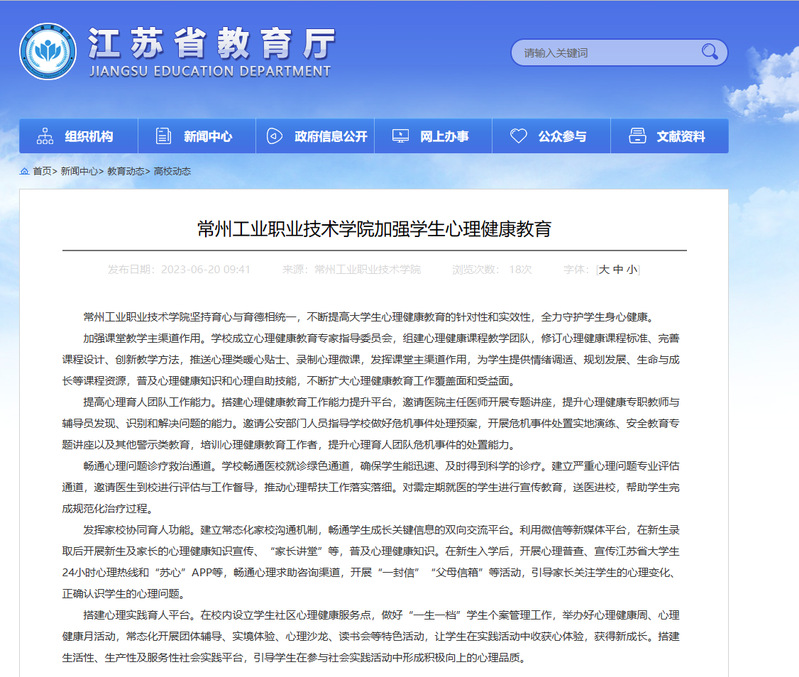Image resolution: width=799 pixels, height=677 pixels.
Task: Click the source name after 来源
Action: [367, 269]
